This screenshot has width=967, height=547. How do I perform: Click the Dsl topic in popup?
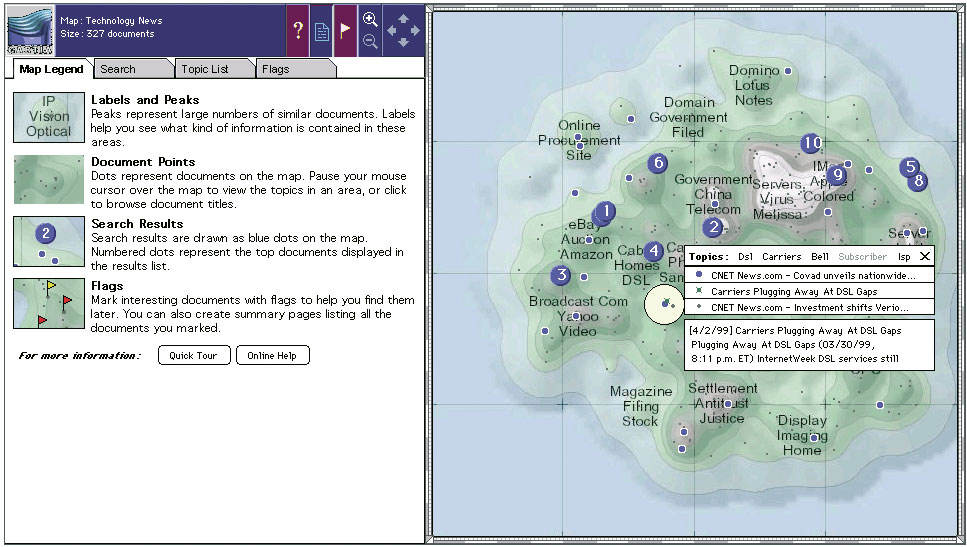[745, 257]
